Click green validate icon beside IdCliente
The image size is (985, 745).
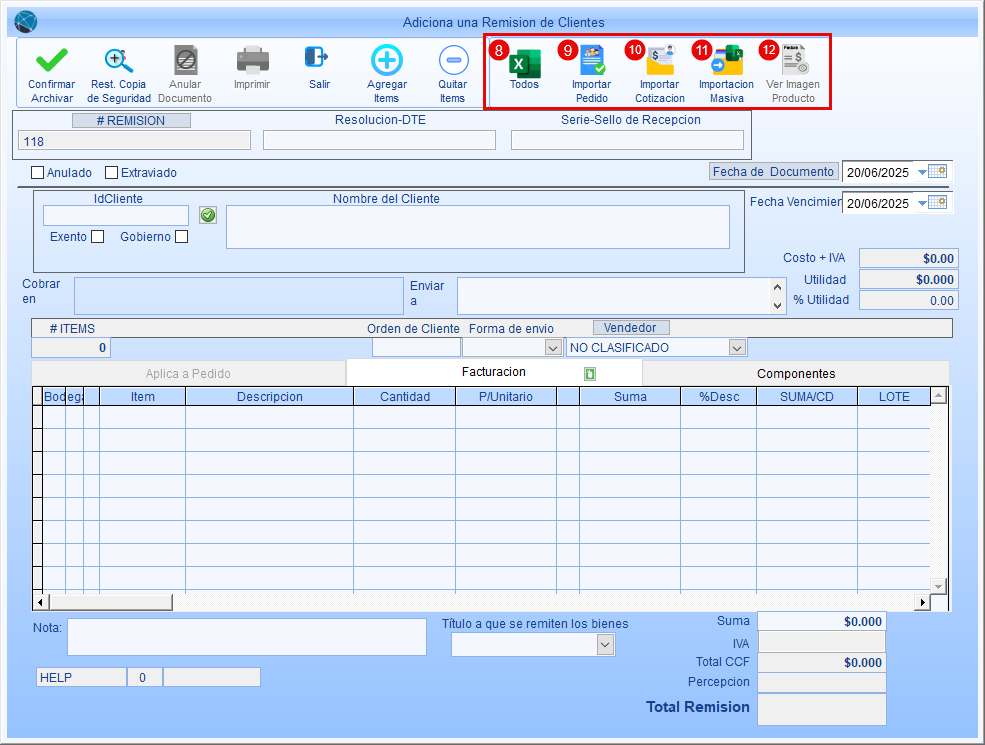[208, 215]
